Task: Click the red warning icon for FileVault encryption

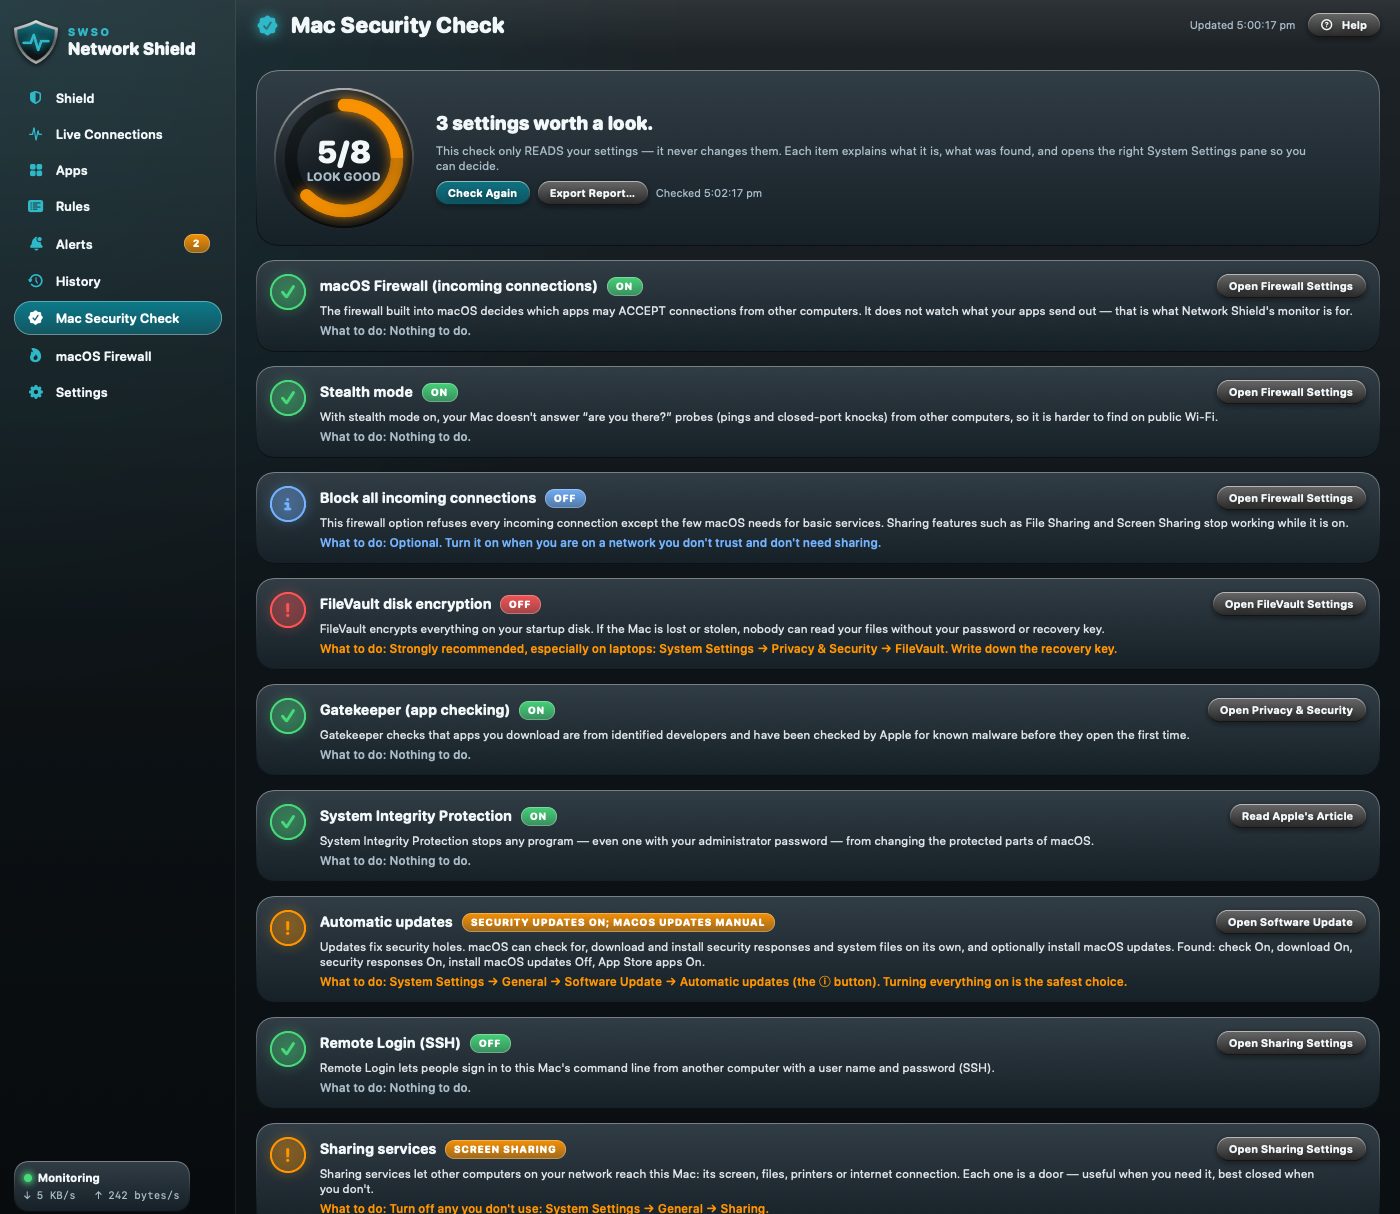Action: [x=288, y=610]
